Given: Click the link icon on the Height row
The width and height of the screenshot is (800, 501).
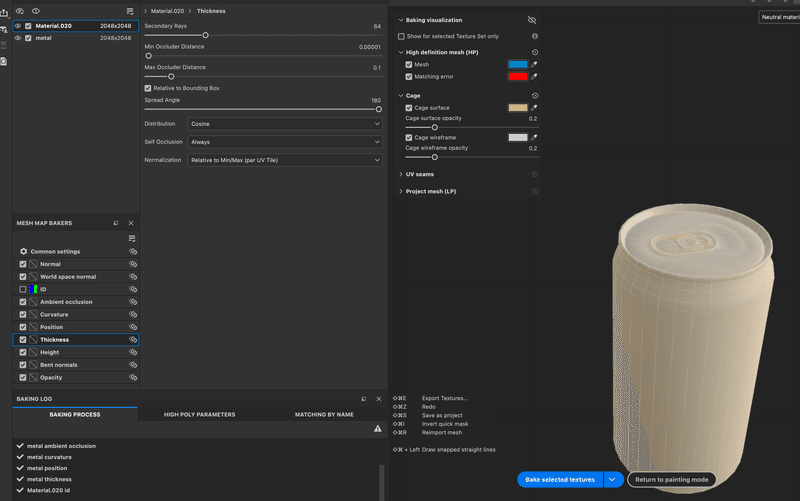Looking at the screenshot, I should click(x=133, y=352).
